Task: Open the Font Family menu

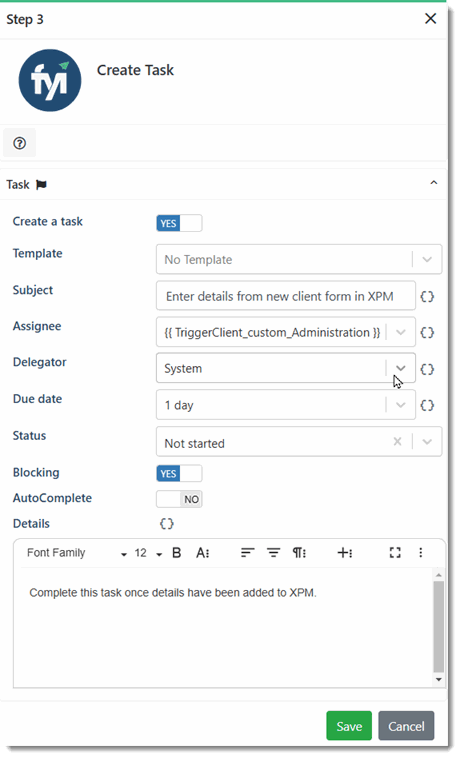Action: [x=76, y=553]
